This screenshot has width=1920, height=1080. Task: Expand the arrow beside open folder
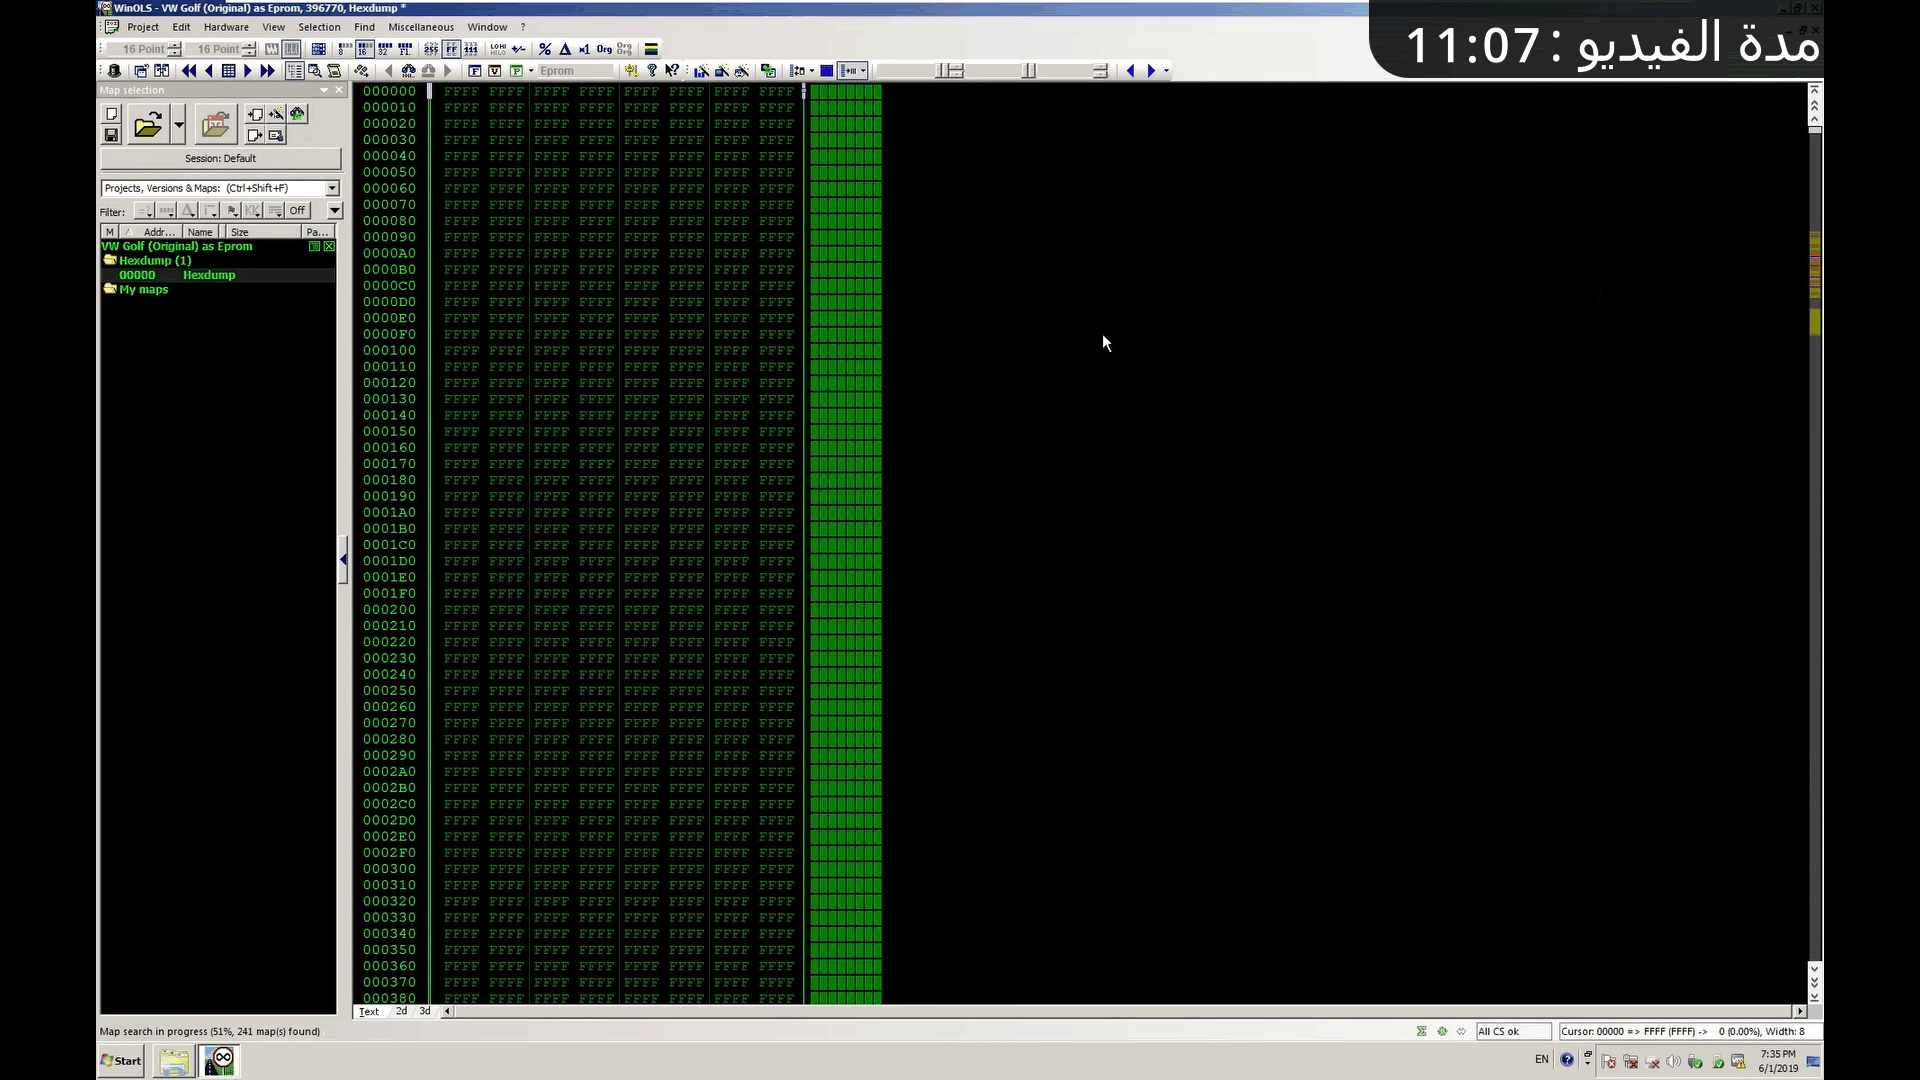(x=179, y=125)
